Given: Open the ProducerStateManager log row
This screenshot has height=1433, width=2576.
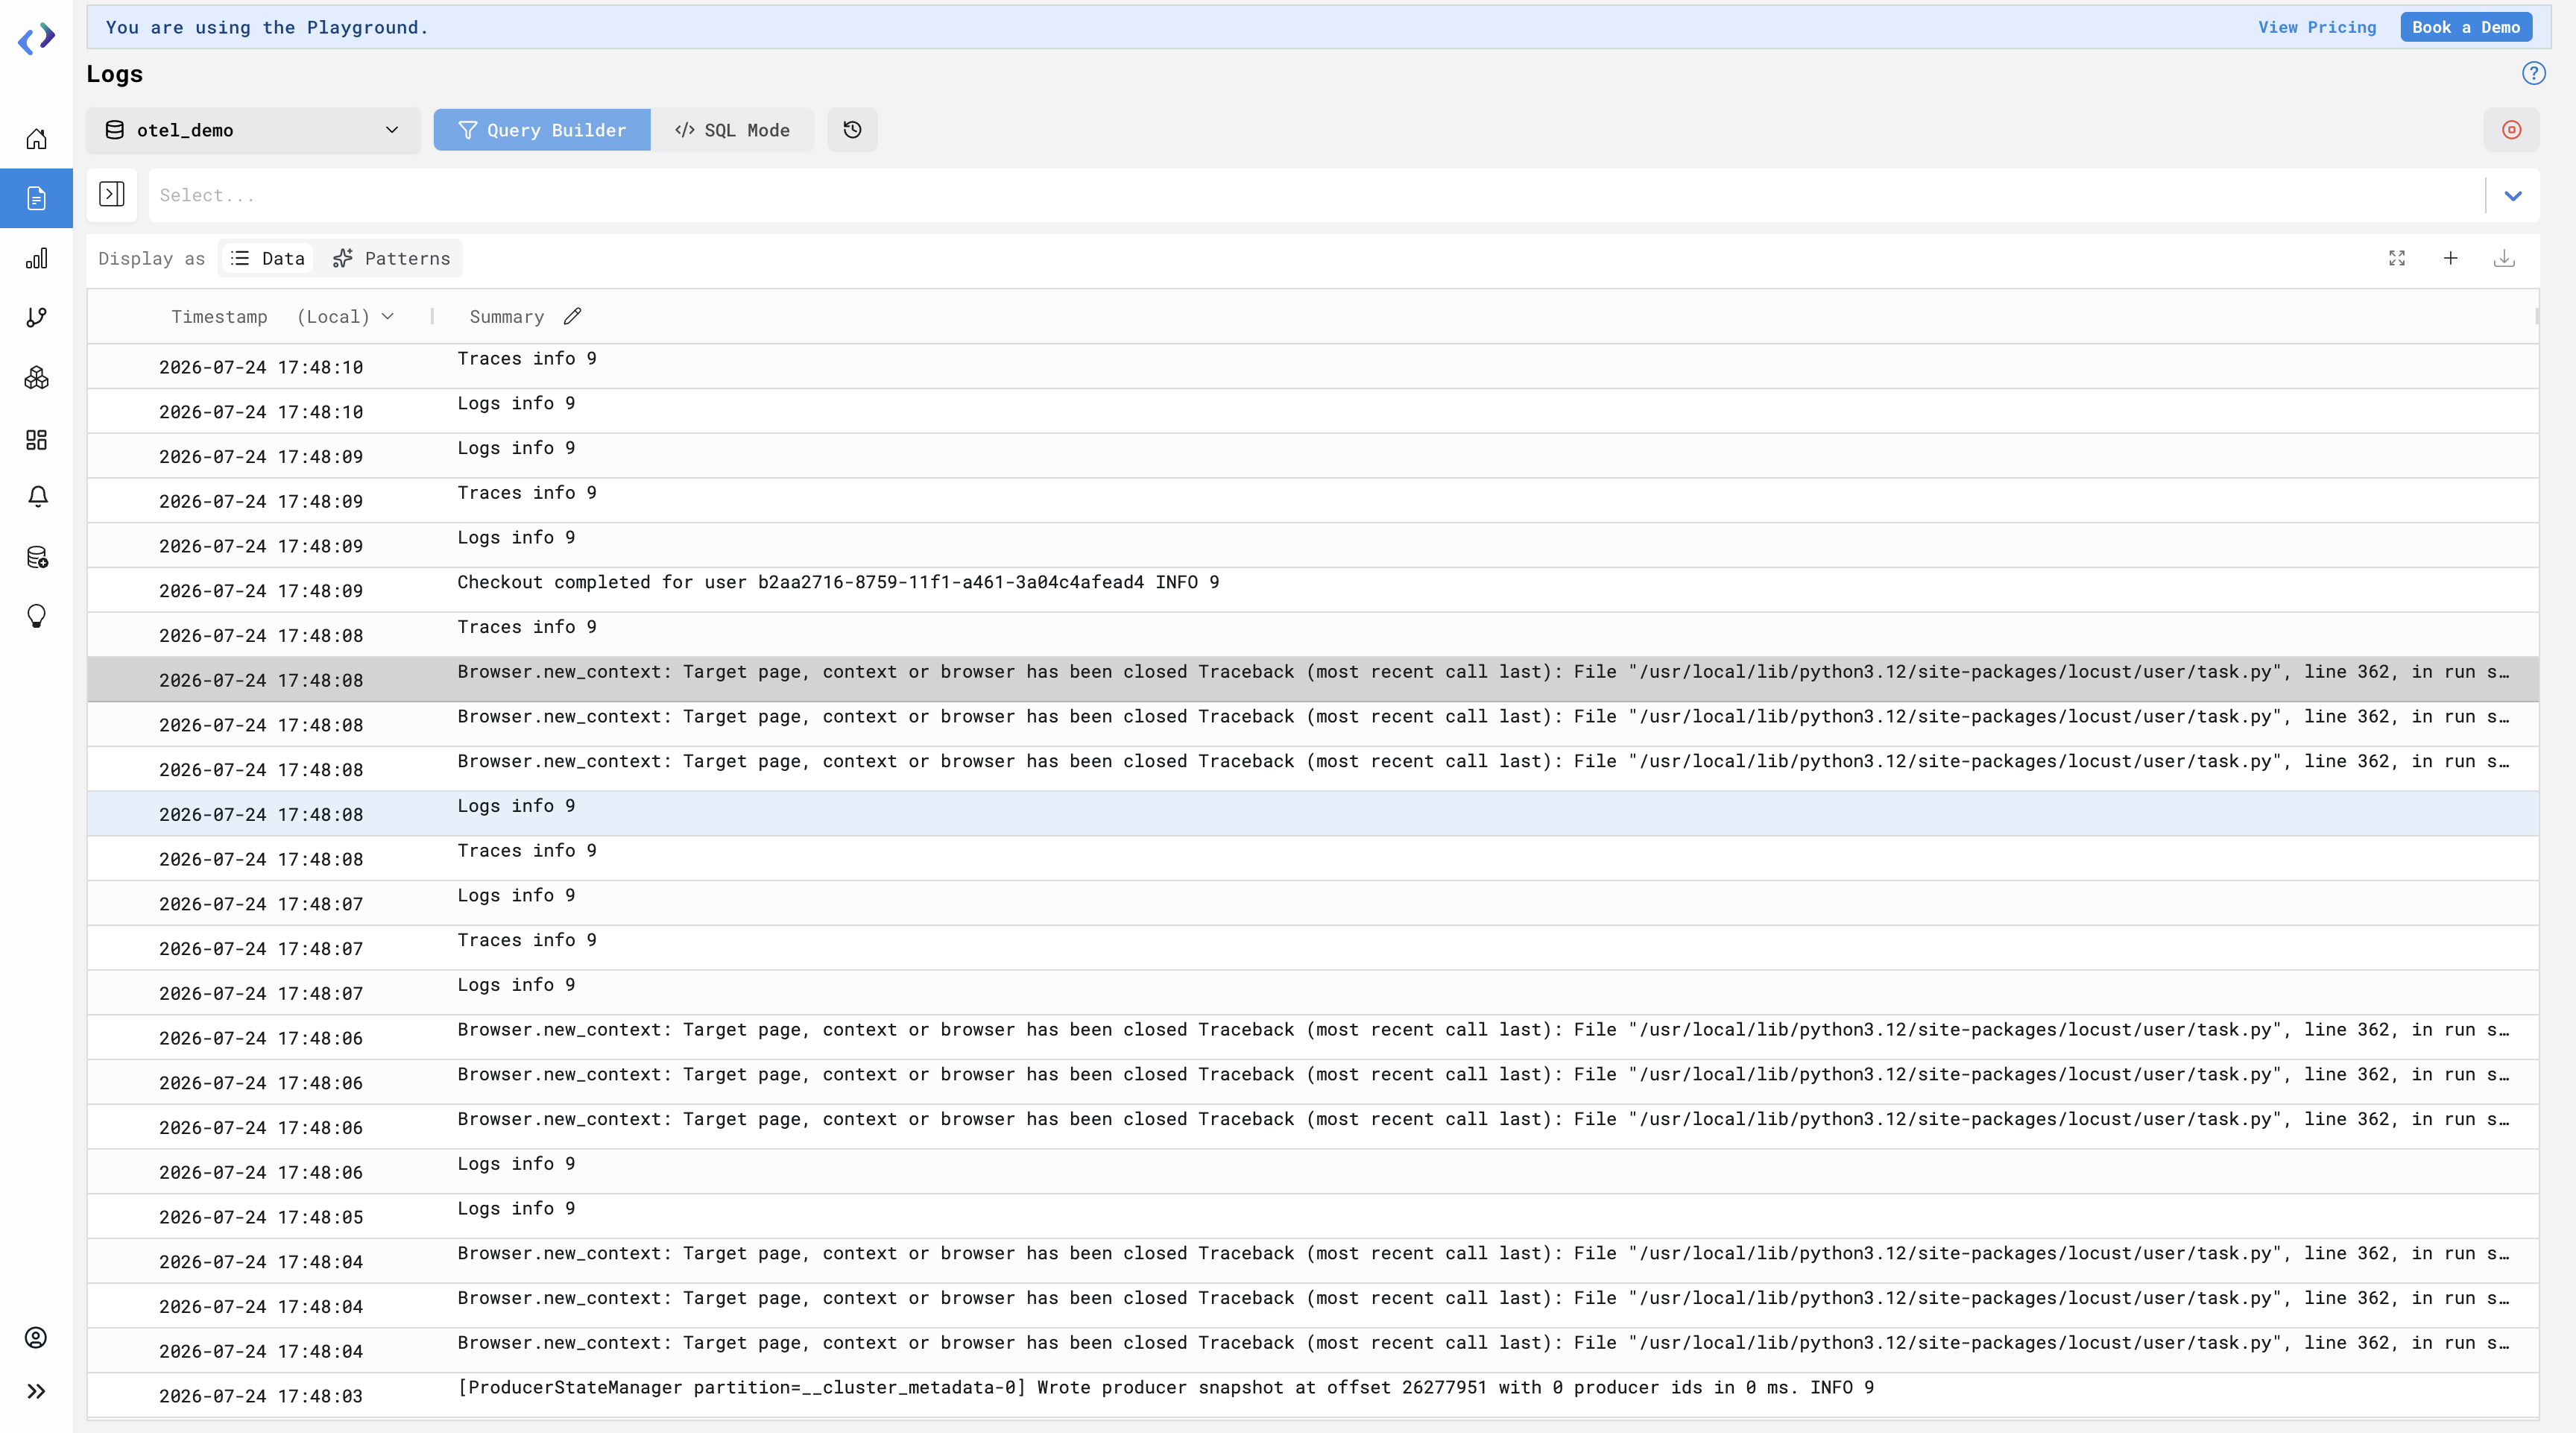Looking at the screenshot, I should 1312,1395.
